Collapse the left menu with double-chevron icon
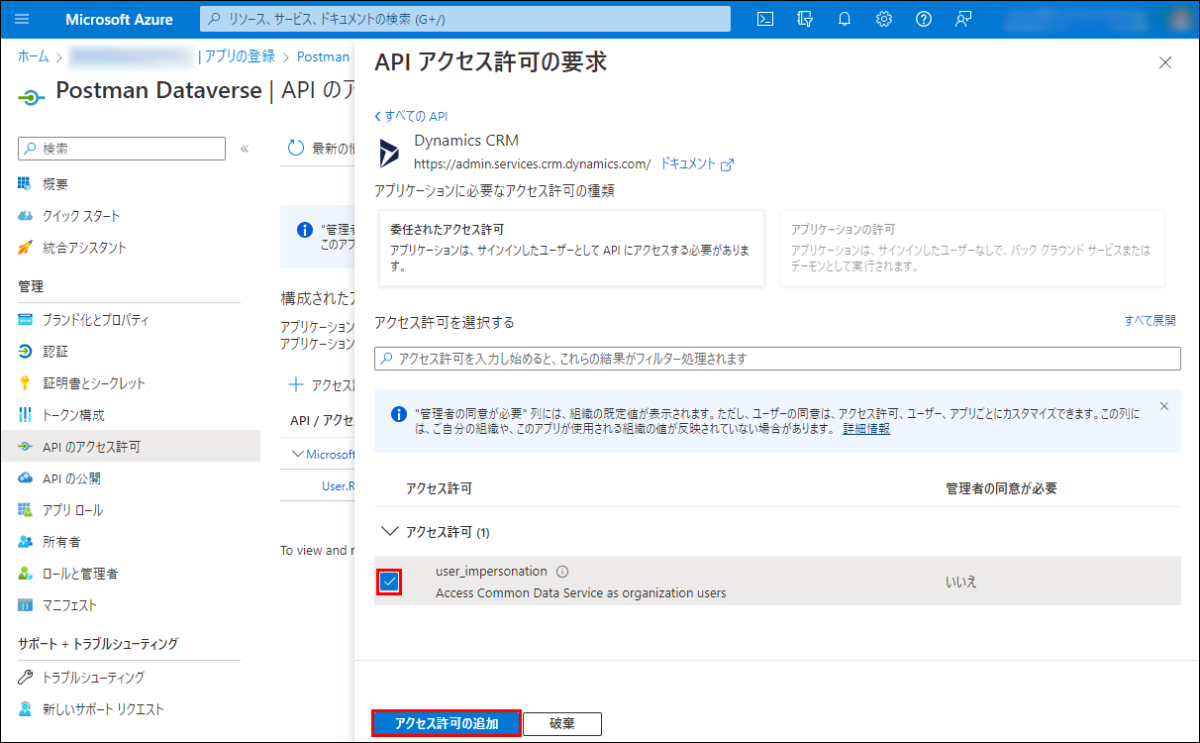 [245, 148]
